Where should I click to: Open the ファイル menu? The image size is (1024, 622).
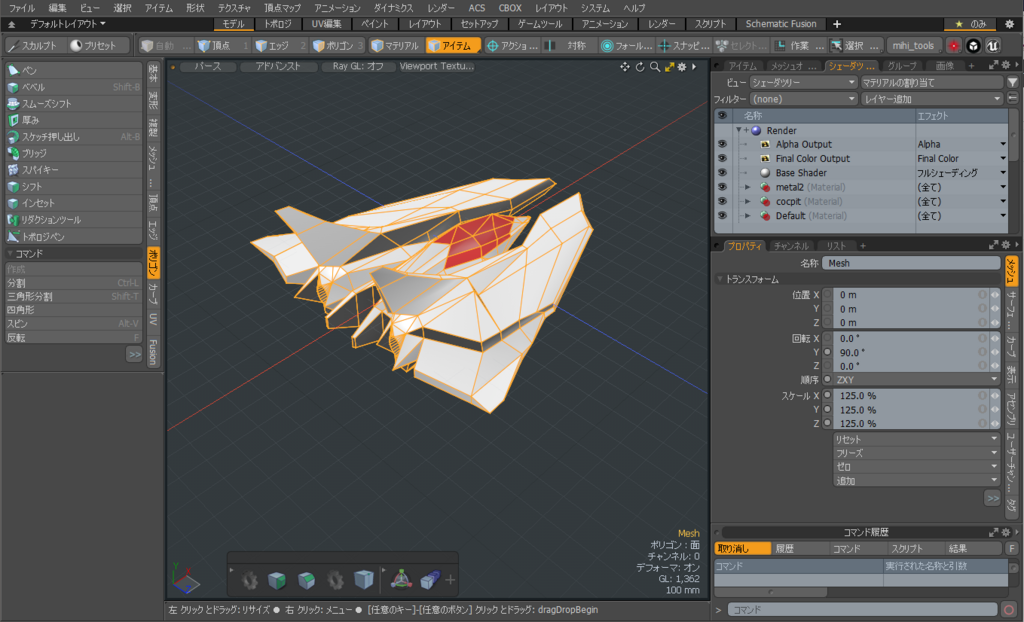click(22, 8)
